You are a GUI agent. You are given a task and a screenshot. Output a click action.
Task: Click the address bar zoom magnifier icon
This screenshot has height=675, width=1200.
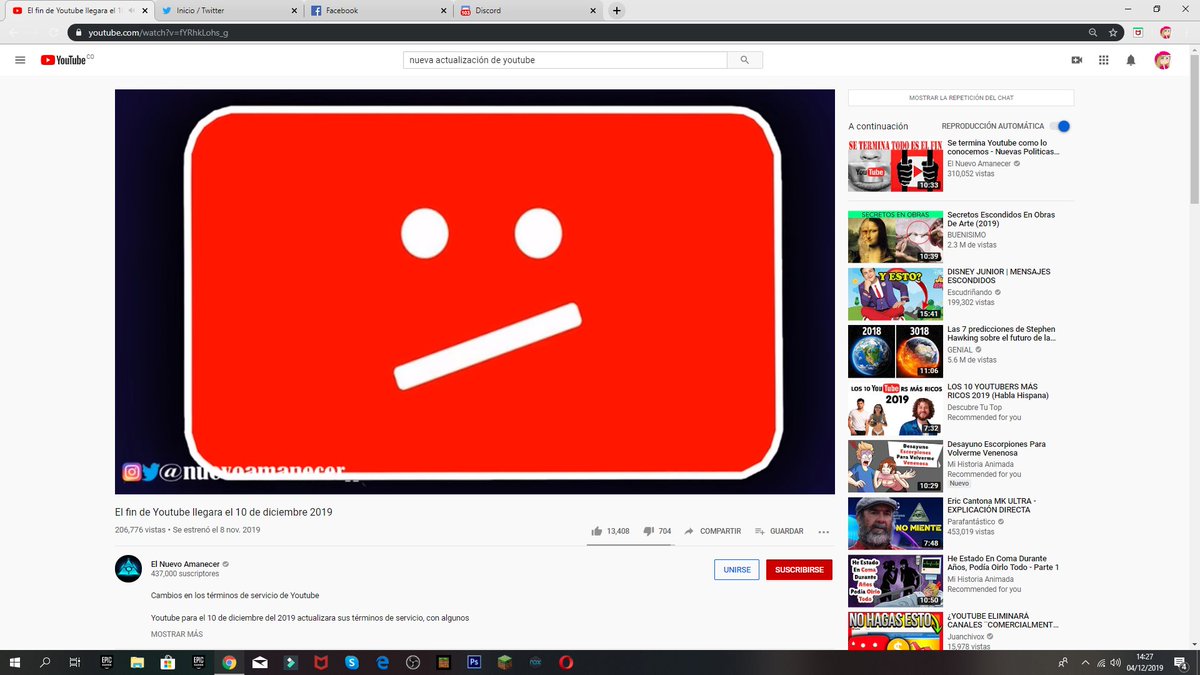[x=1093, y=32]
